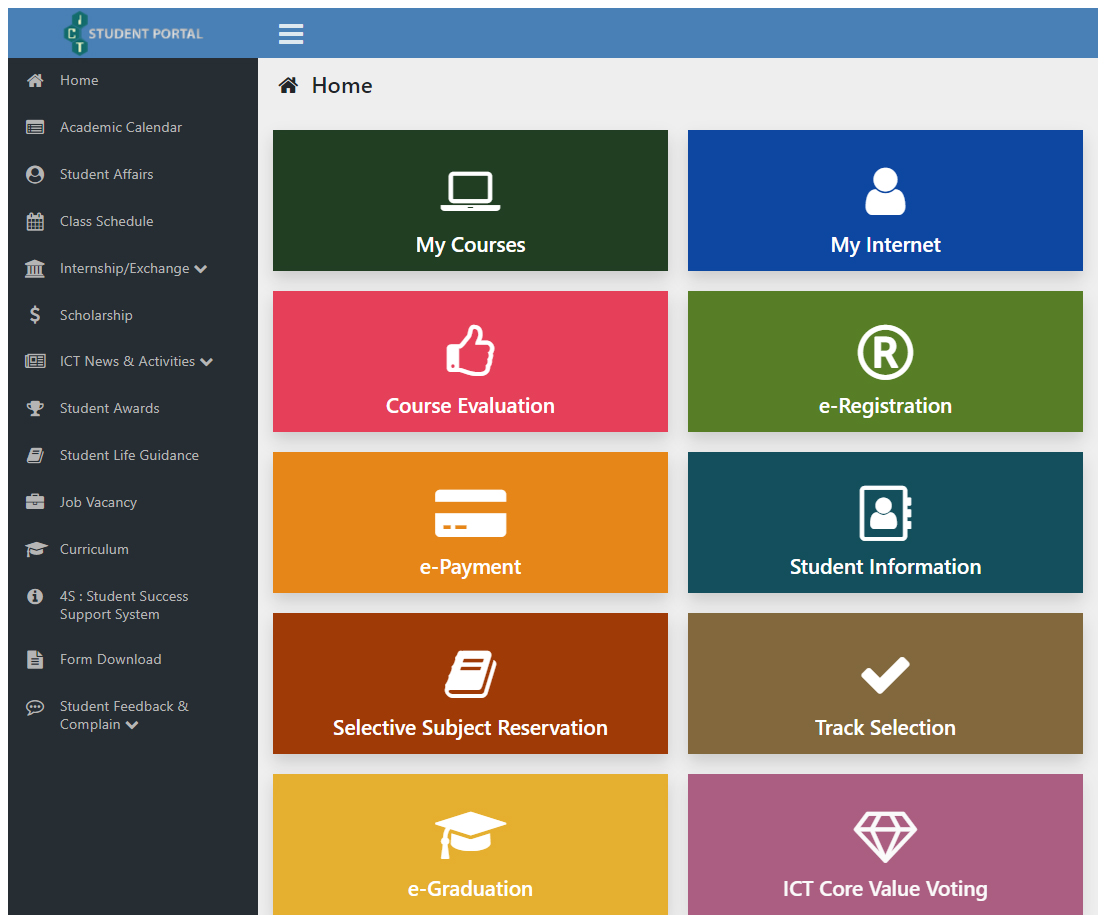
Task: Open the Track Selection tile label
Action: click(x=885, y=727)
